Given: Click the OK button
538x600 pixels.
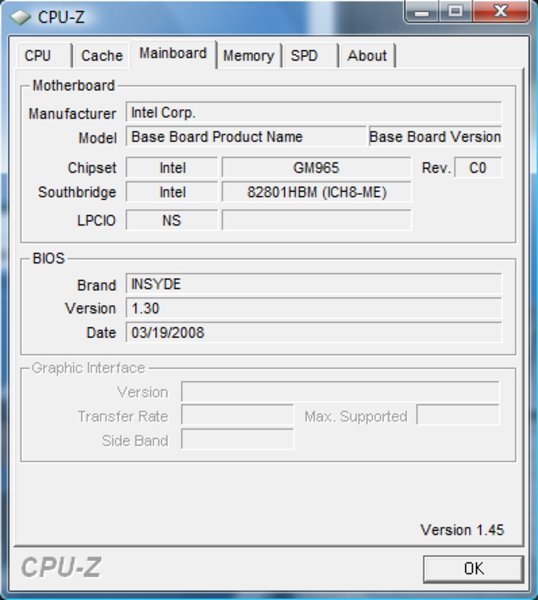Looking at the screenshot, I should [x=473, y=569].
